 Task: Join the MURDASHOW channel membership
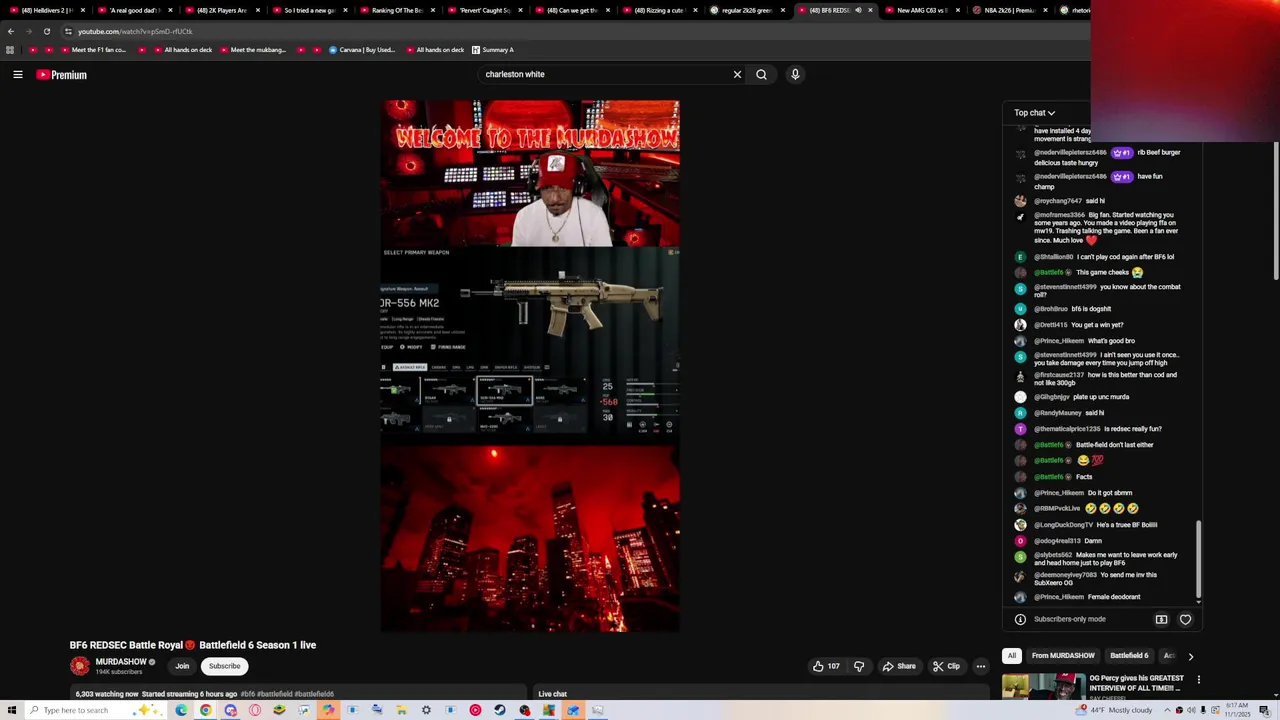coord(182,666)
